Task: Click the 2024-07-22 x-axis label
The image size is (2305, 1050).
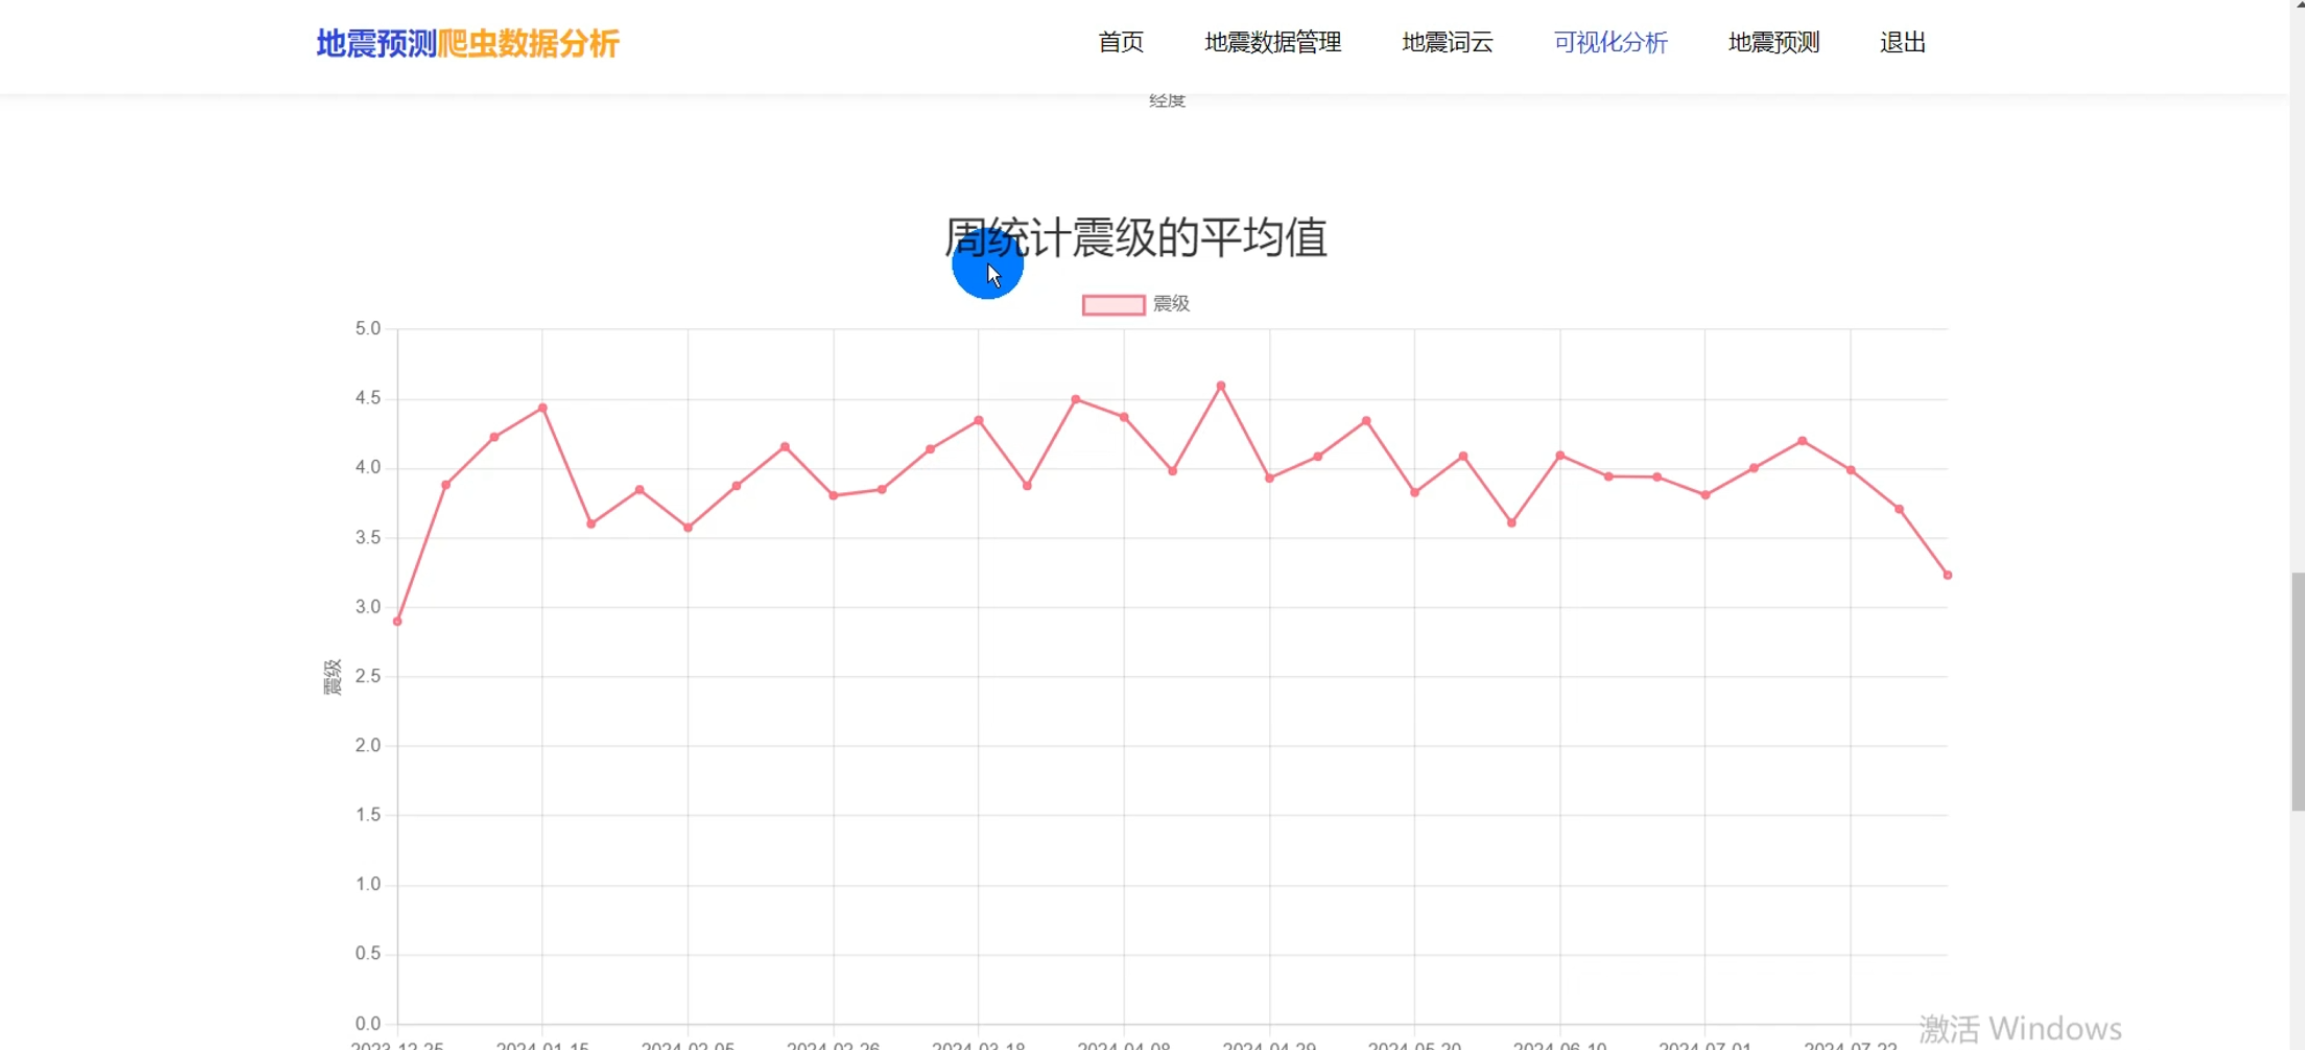Action: coord(1850,1046)
